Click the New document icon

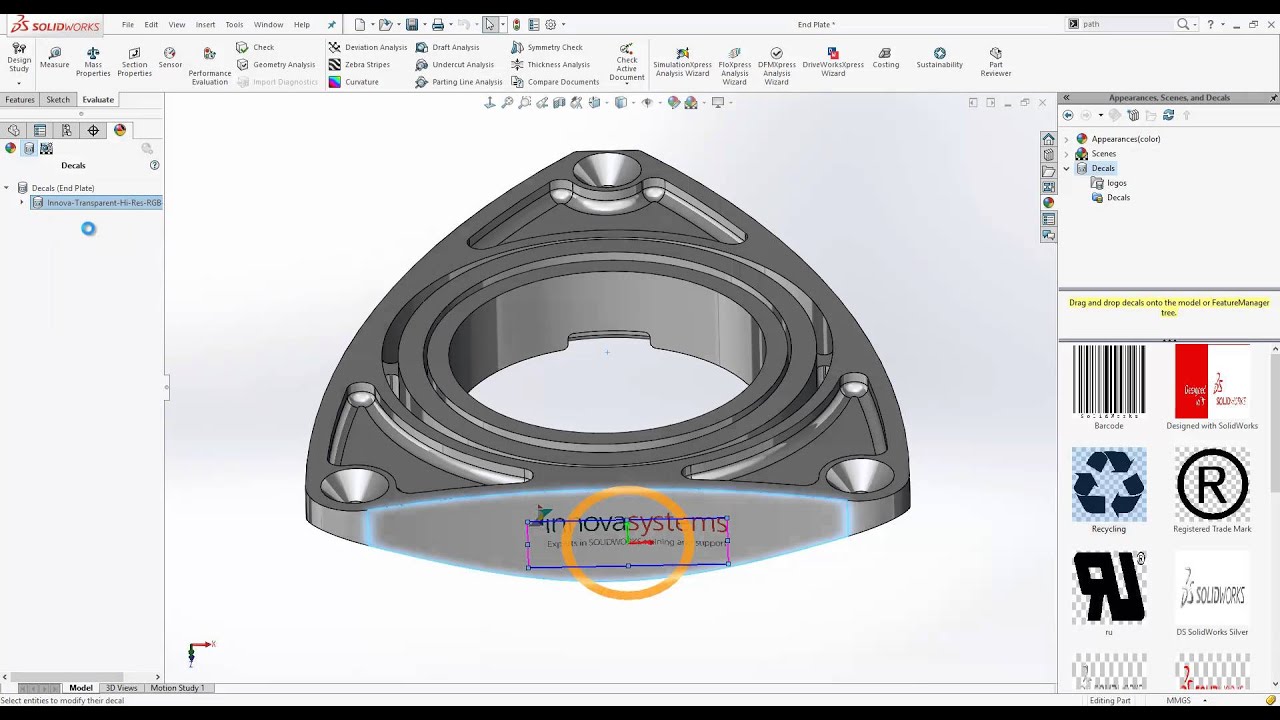point(360,24)
